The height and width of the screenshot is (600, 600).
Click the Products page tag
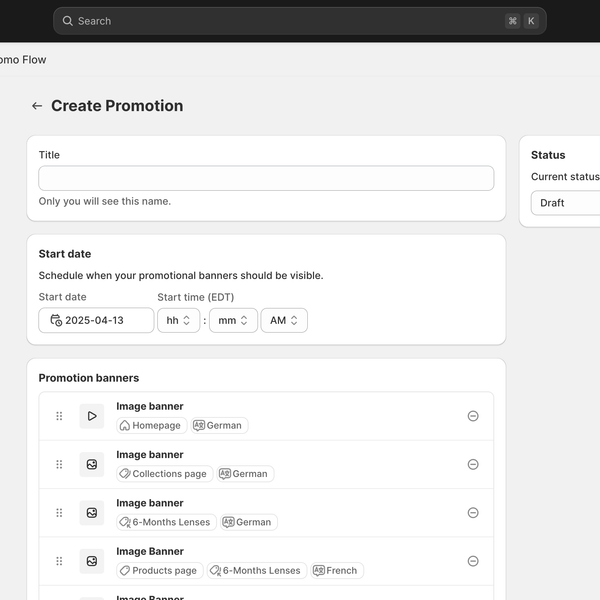point(160,571)
